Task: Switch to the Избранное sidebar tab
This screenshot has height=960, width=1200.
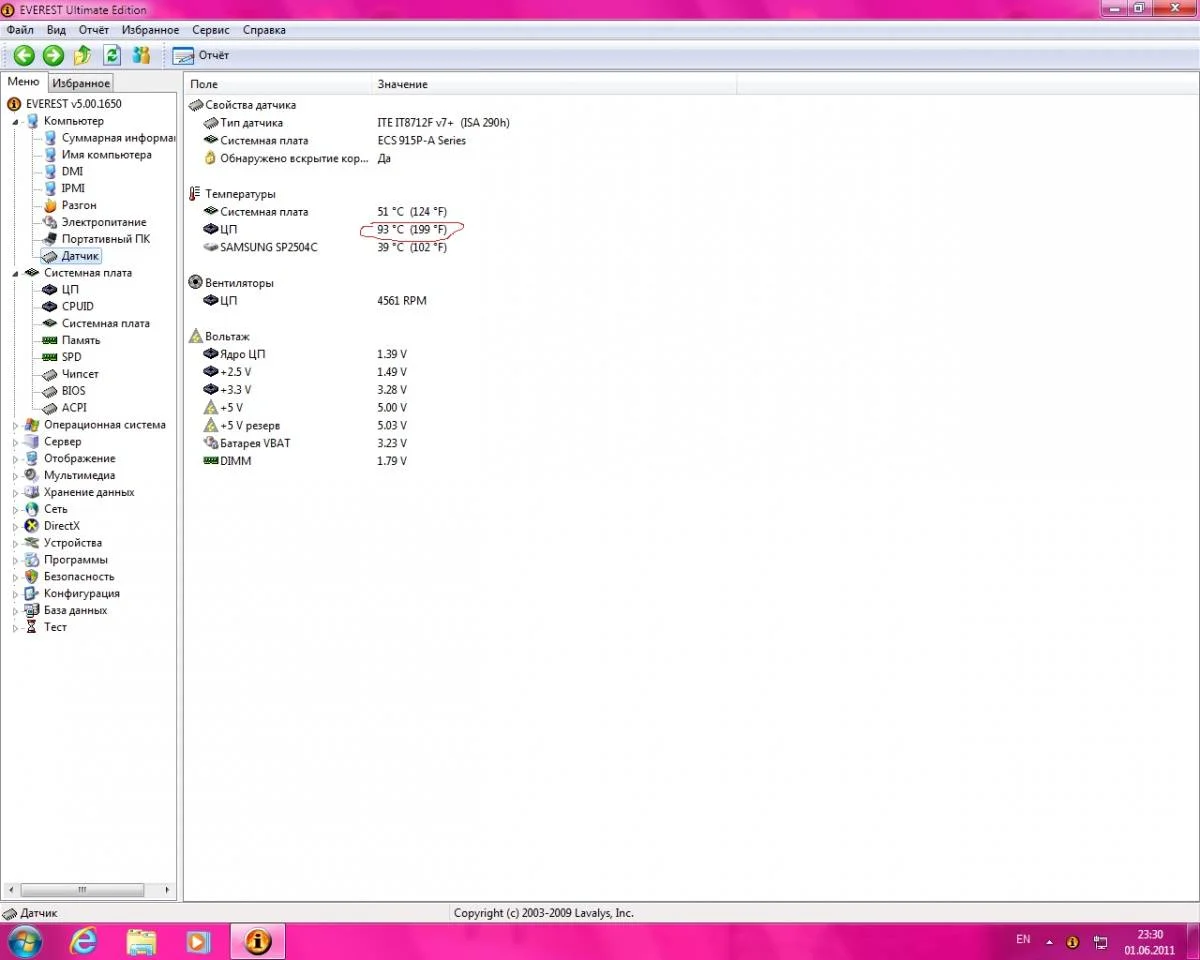Action: pyautogui.click(x=81, y=84)
